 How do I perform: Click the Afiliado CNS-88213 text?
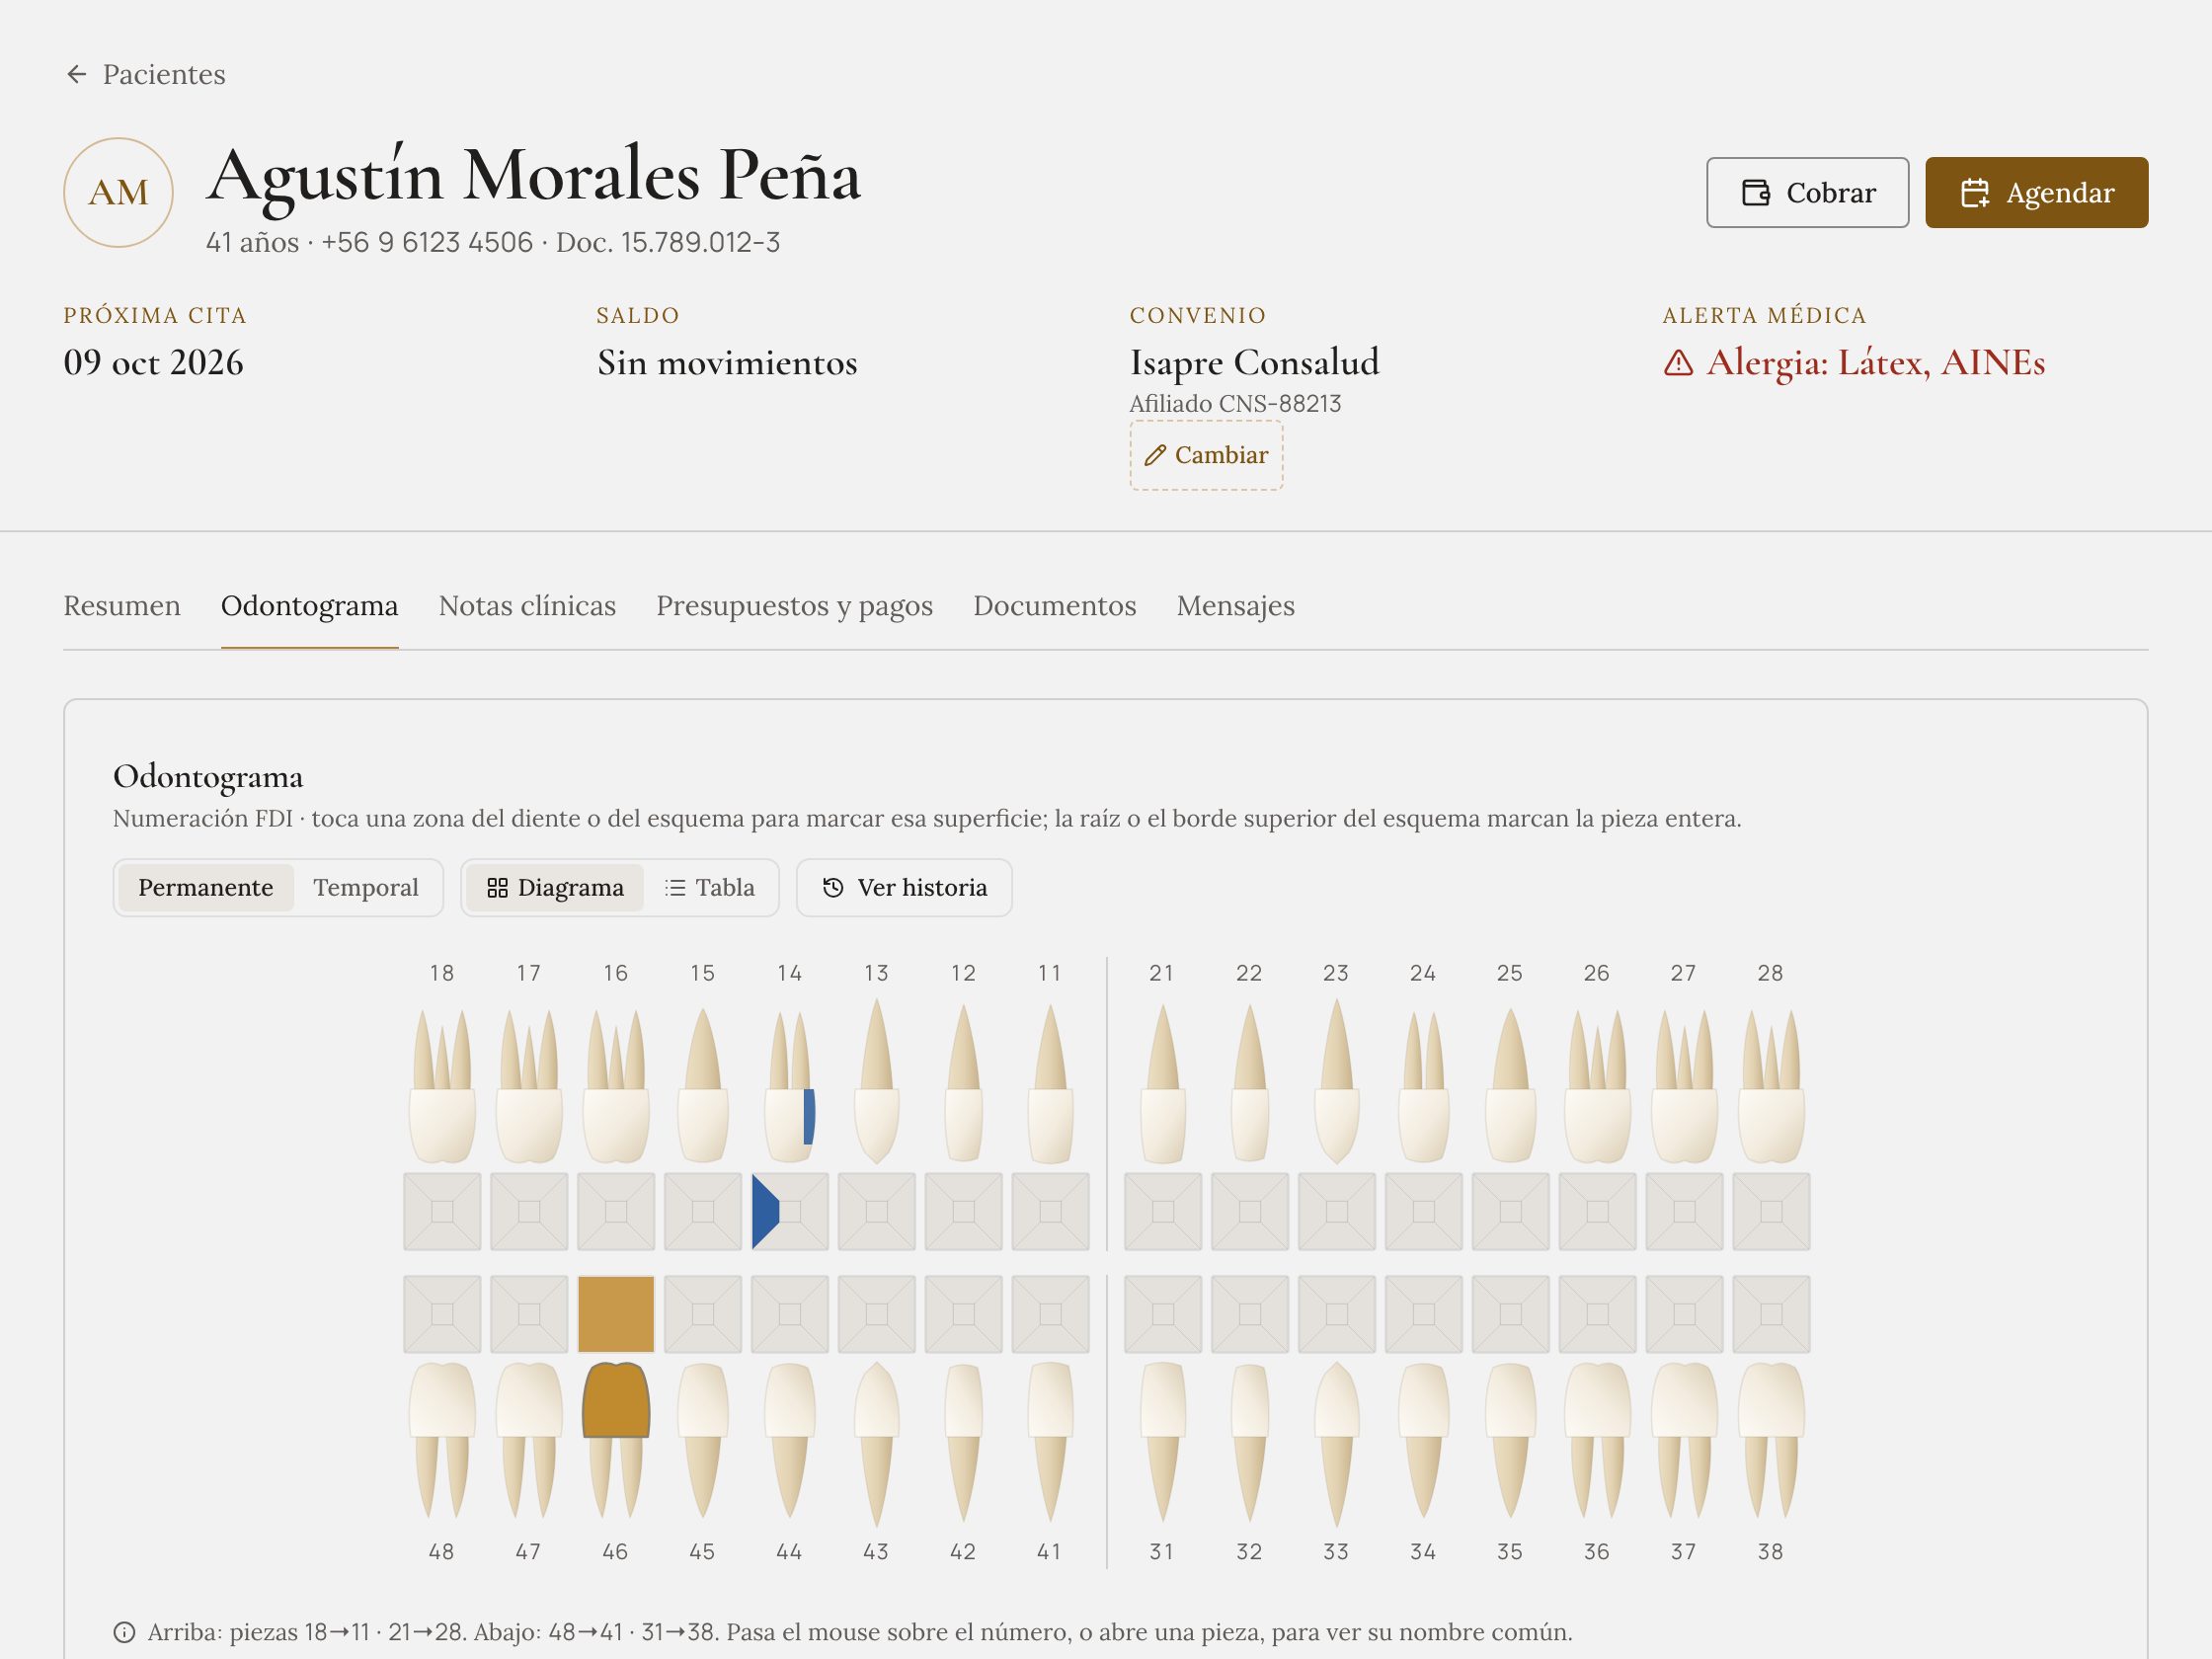[x=1235, y=404]
